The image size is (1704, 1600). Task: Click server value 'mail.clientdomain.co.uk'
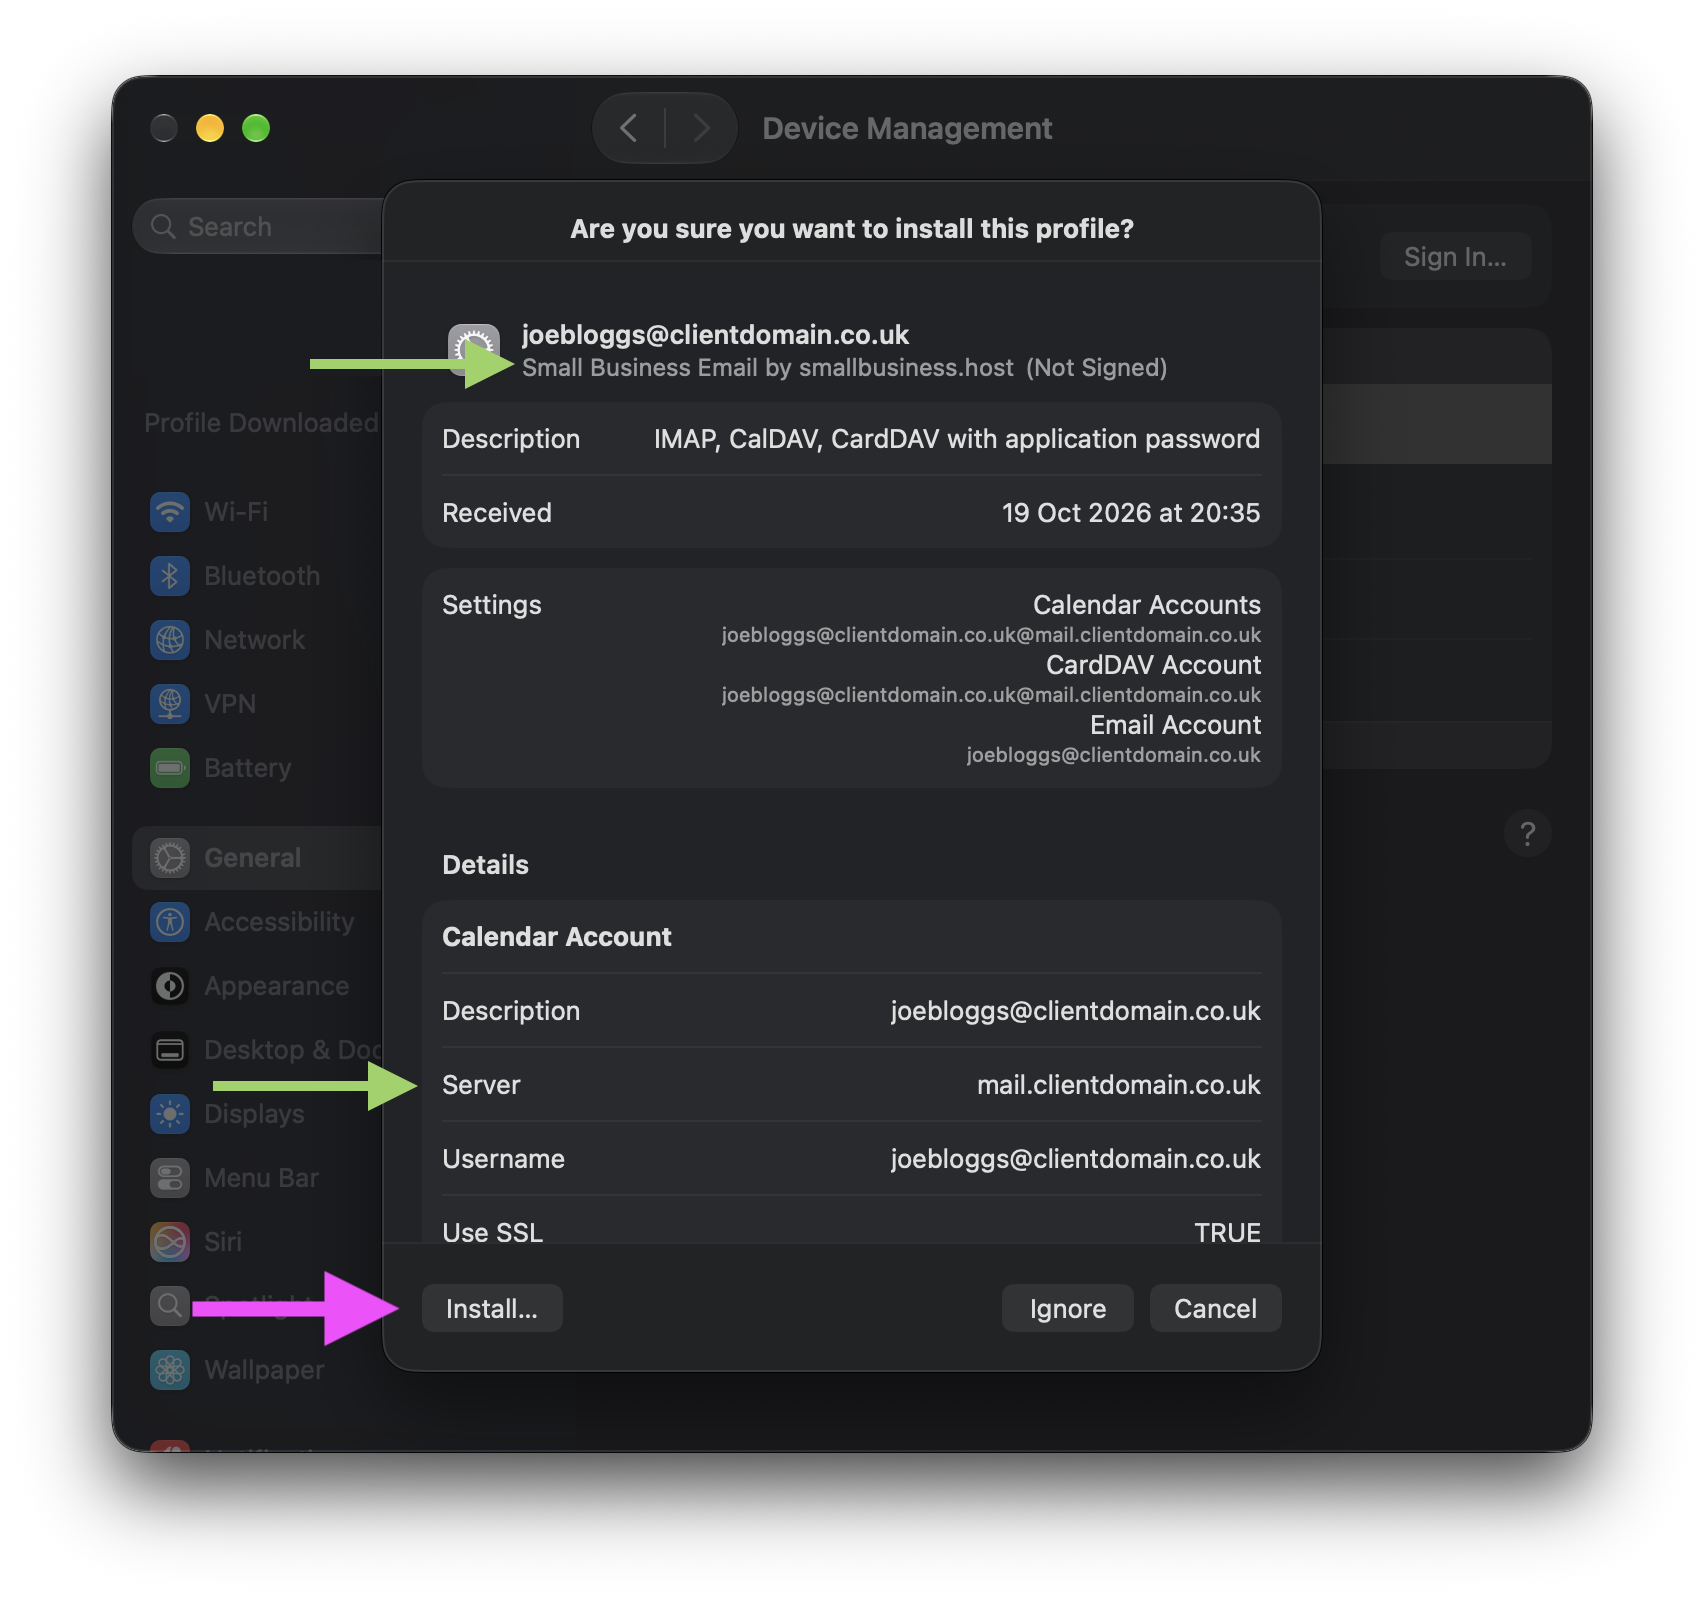pyautogui.click(x=1118, y=1085)
